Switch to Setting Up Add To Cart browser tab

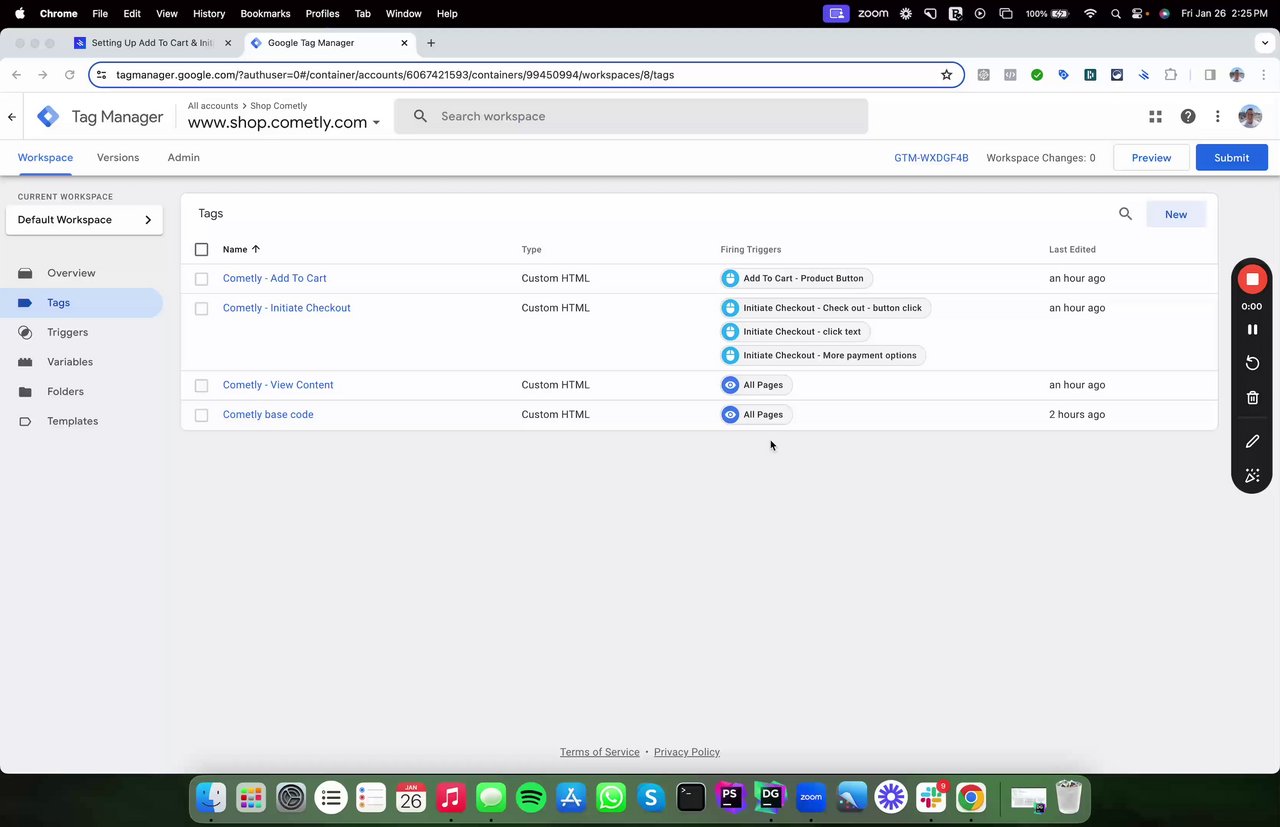tap(152, 43)
